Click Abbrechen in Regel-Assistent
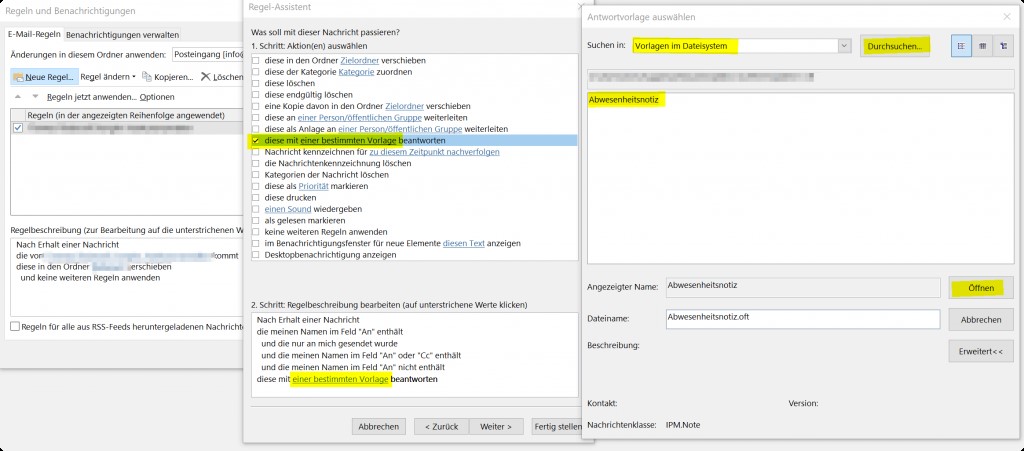 tap(379, 426)
